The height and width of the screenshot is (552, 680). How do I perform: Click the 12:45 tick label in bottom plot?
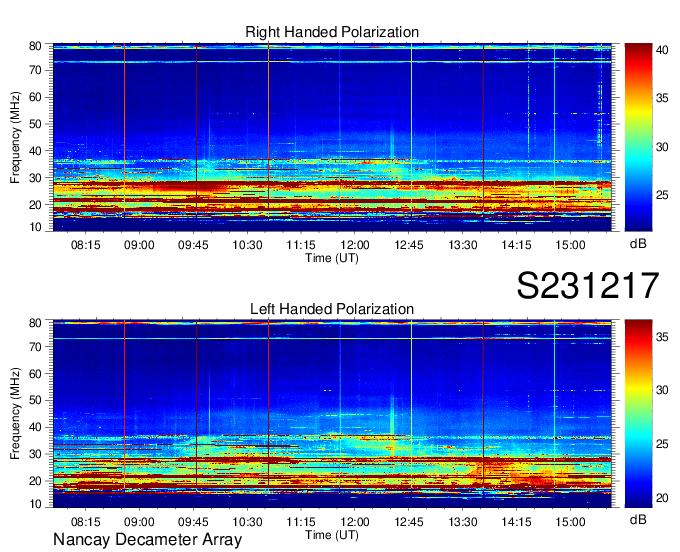pyautogui.click(x=409, y=522)
